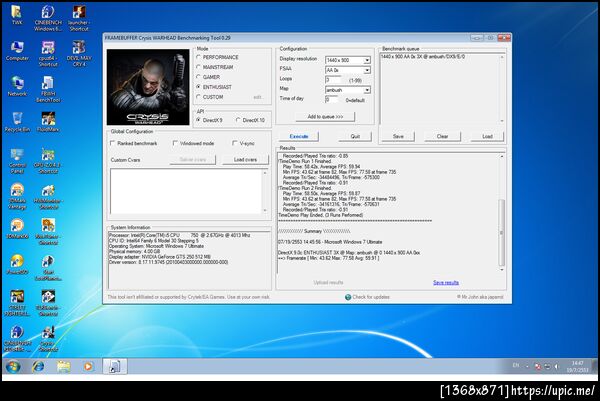Launch the FloodMark desktop icon
600x401 pixels.
(48, 122)
